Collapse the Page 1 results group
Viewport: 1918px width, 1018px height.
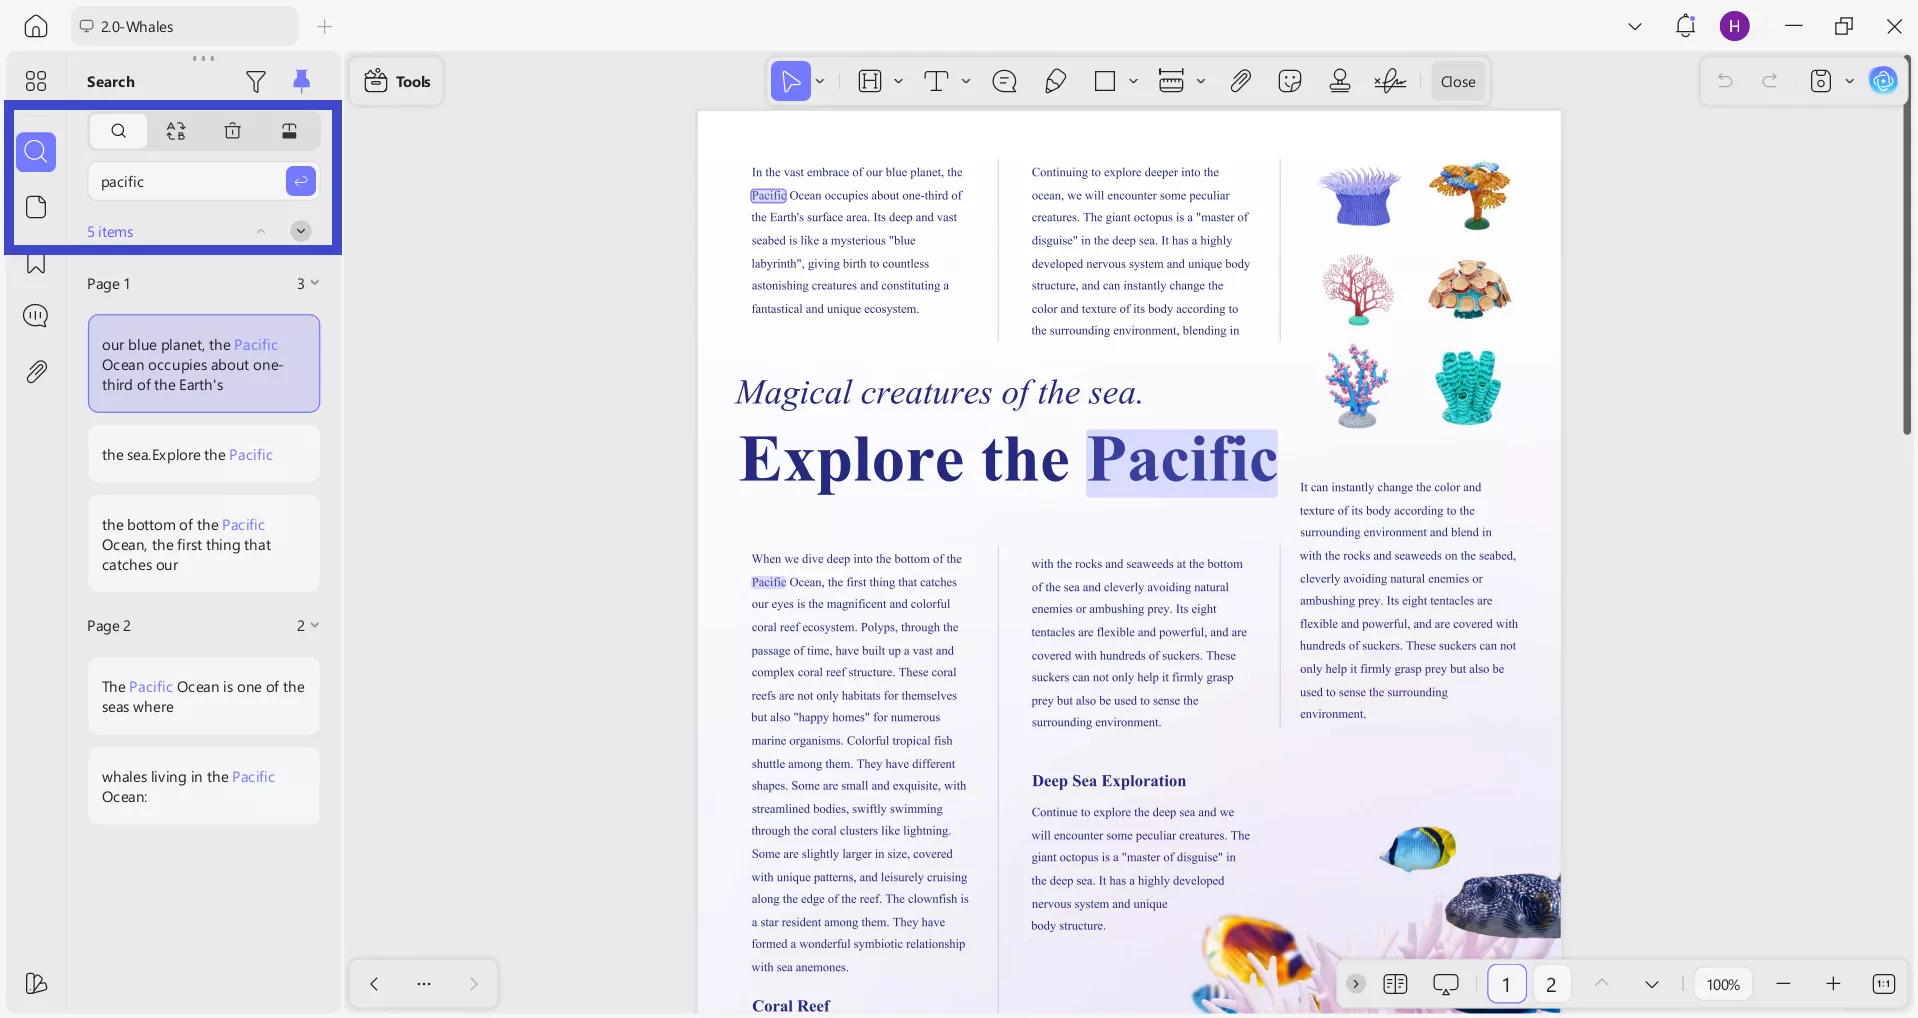tap(315, 283)
